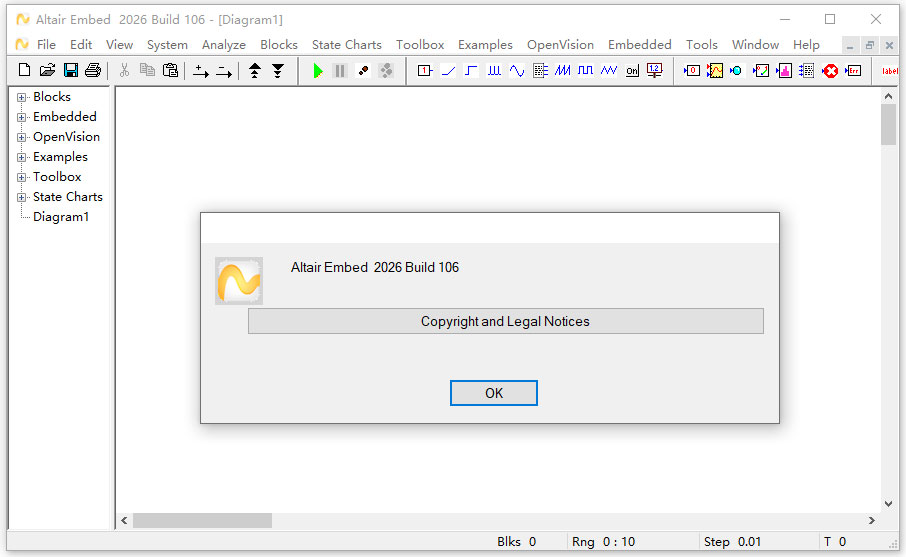Screen dimensions: 906x557
Task: Pause the simulation with the pause icon
Action: 340,70
